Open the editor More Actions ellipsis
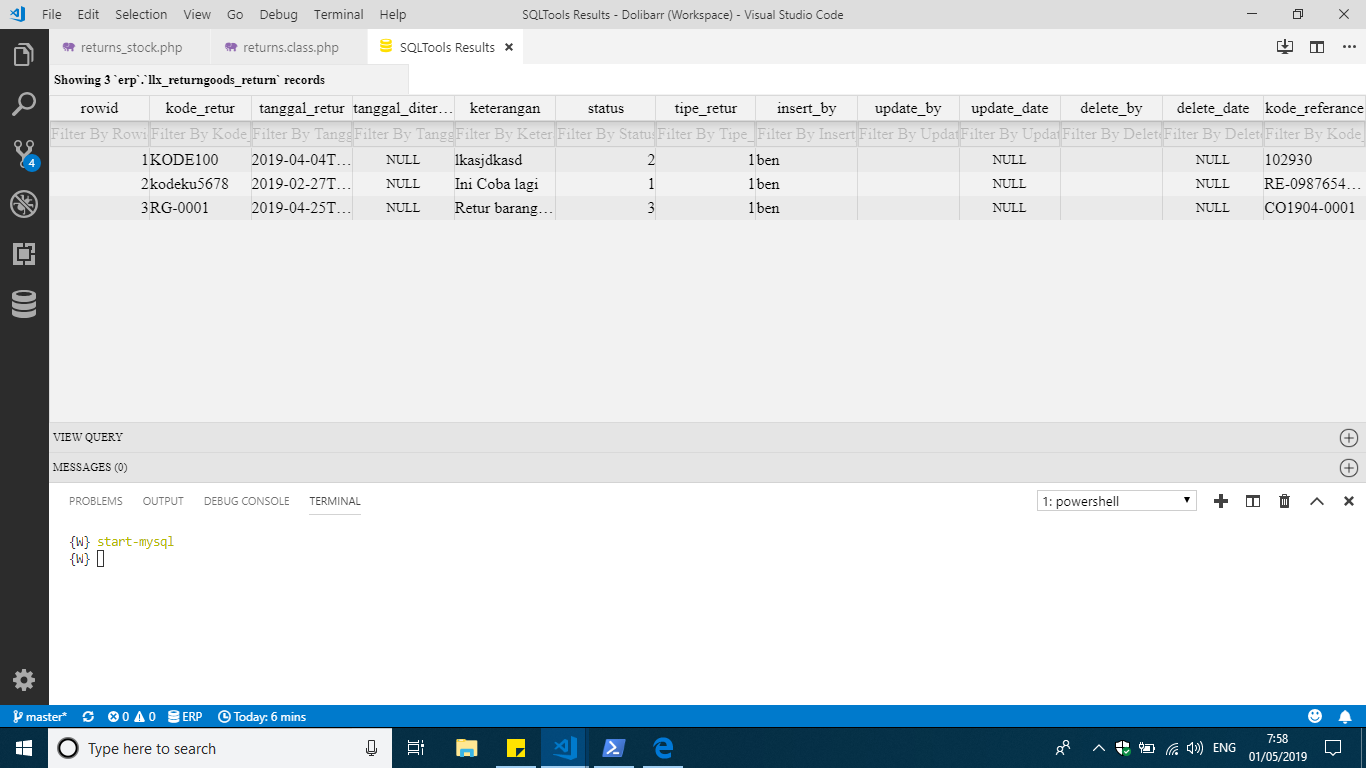1366x768 pixels. 1347,47
